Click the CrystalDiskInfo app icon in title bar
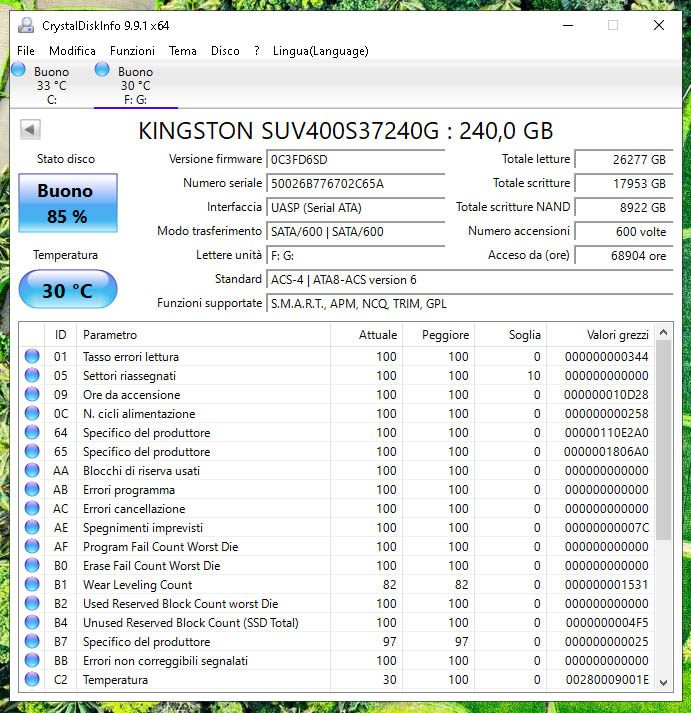691x713 pixels. click(26, 25)
